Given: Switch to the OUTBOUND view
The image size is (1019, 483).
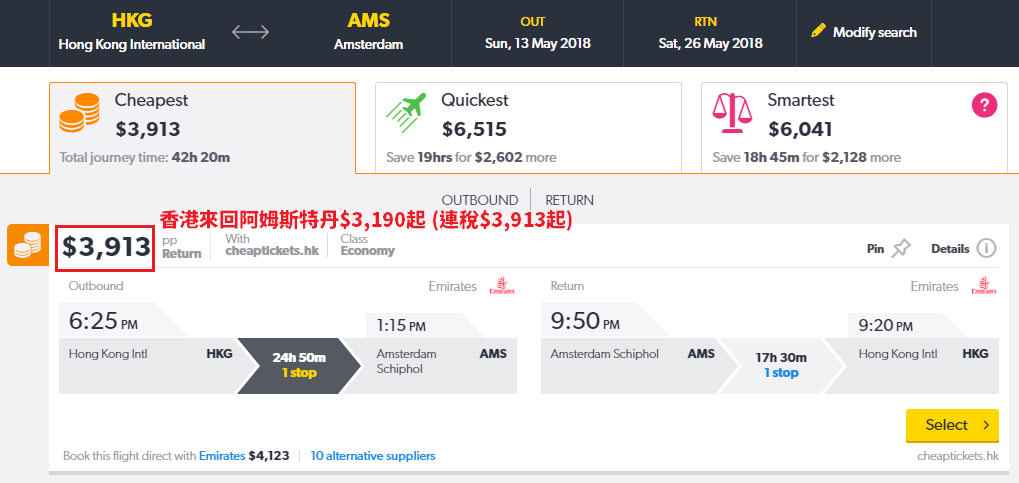Looking at the screenshot, I should click(x=480, y=200).
